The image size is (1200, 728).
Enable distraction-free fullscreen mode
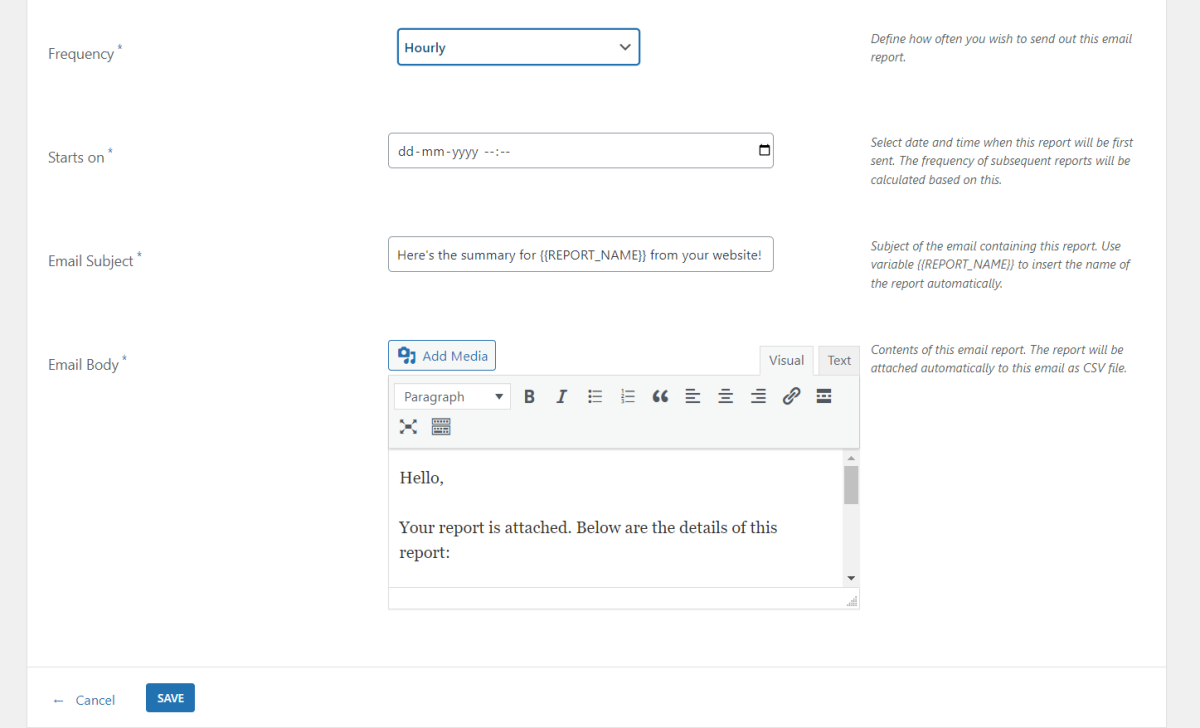click(x=408, y=427)
